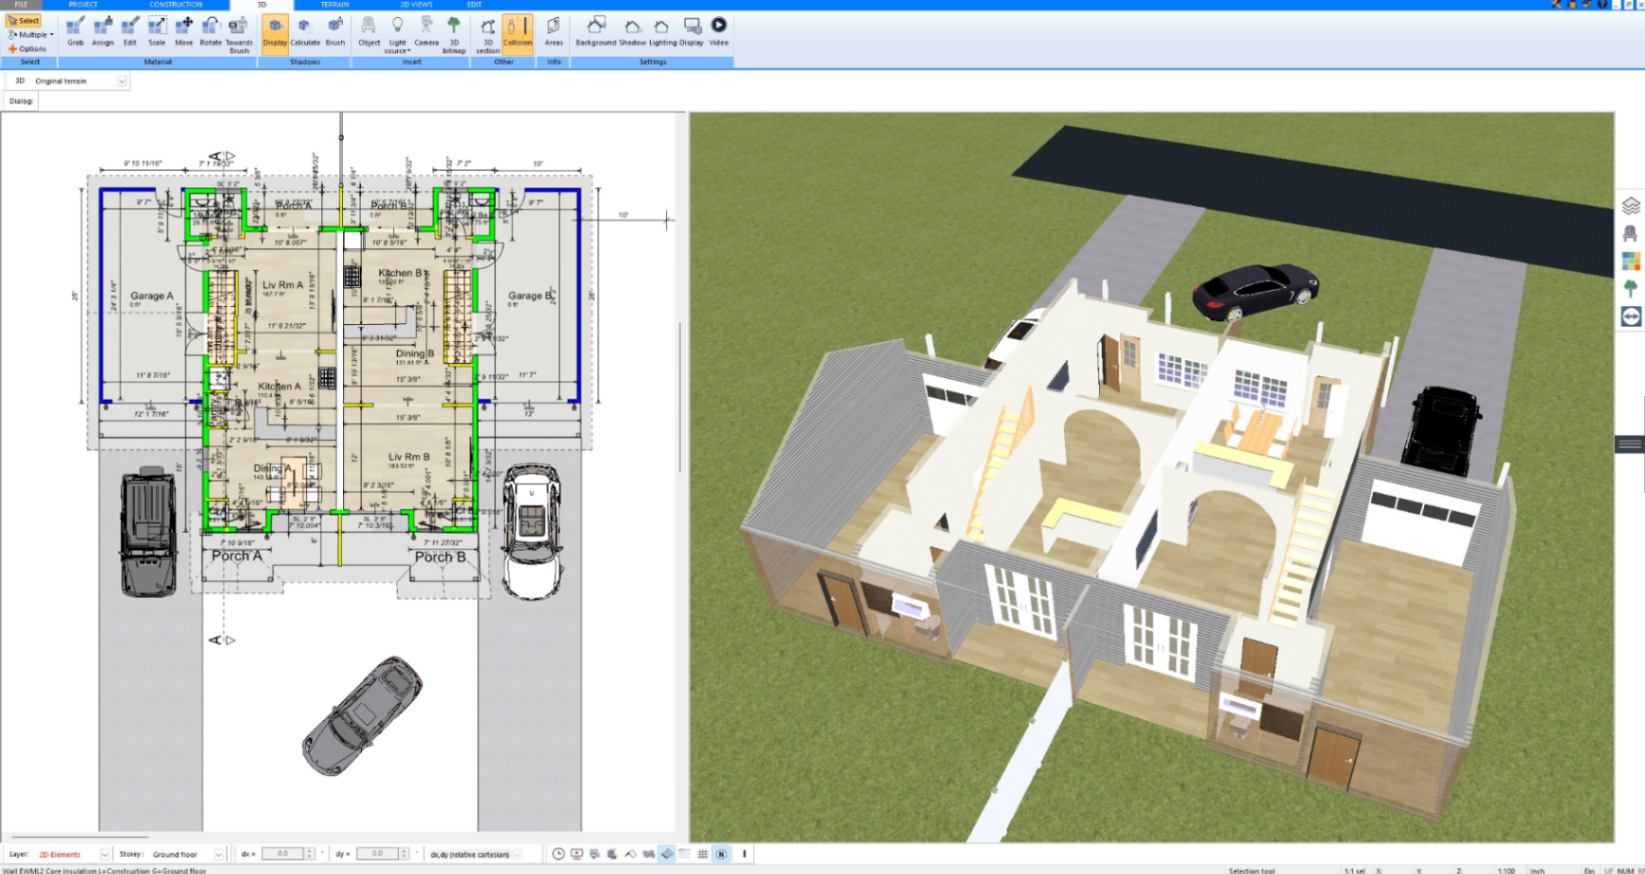Screen dimensions: 1645x874
Task: Open the layers panel icon on right sidebar
Action: point(1631,206)
